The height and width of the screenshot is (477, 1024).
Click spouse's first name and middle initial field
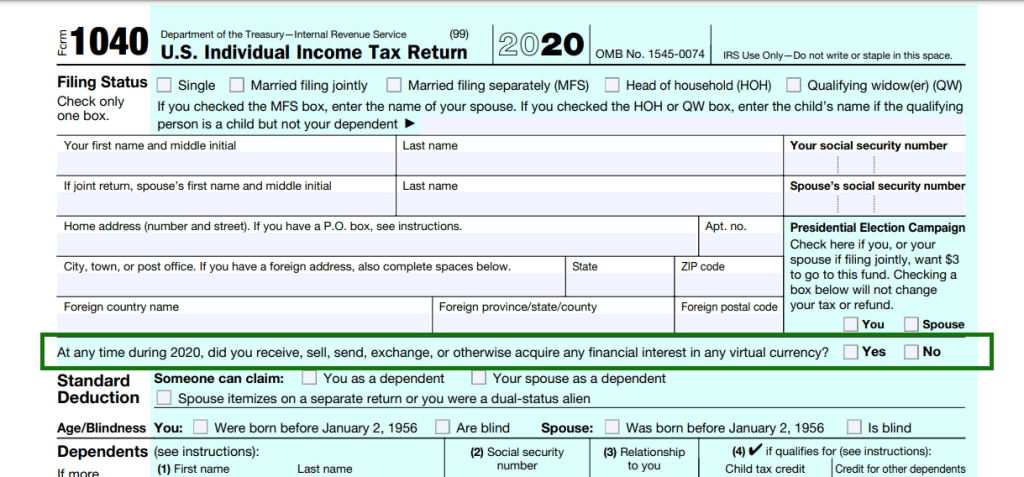coord(226,204)
